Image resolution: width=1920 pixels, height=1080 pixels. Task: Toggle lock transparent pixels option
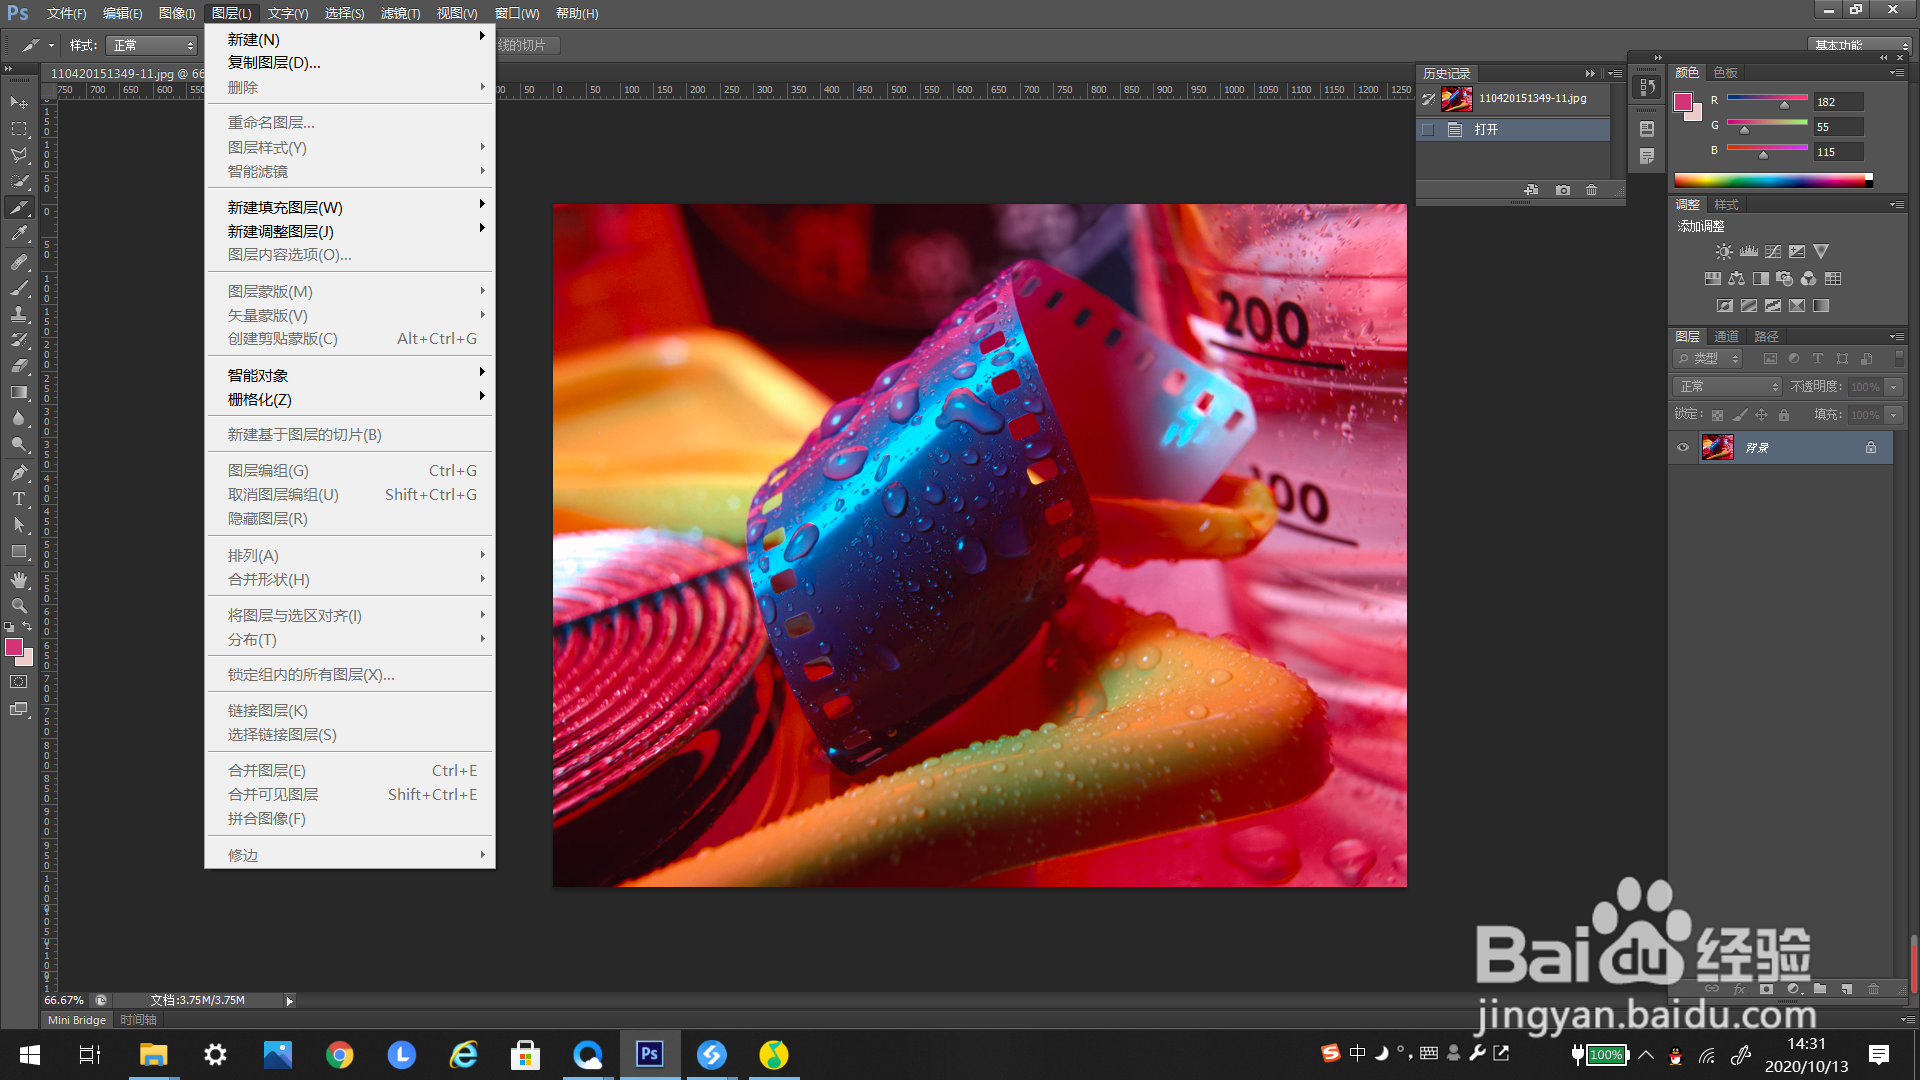(1717, 415)
